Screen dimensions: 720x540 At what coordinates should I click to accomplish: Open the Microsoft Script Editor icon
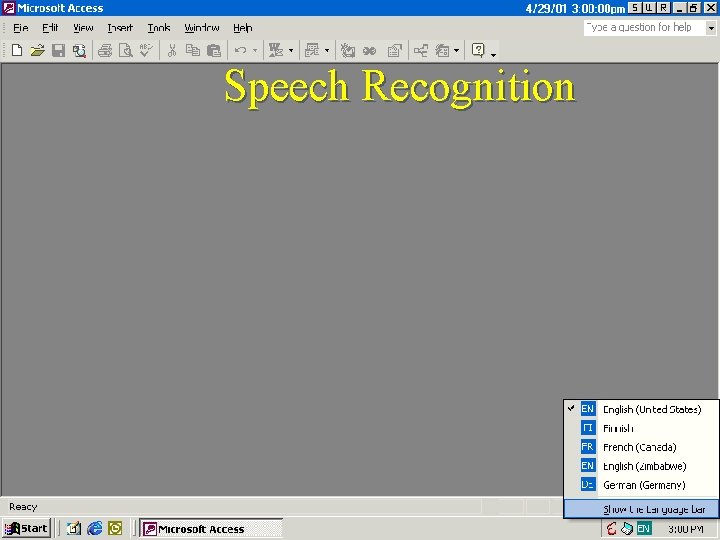point(369,50)
